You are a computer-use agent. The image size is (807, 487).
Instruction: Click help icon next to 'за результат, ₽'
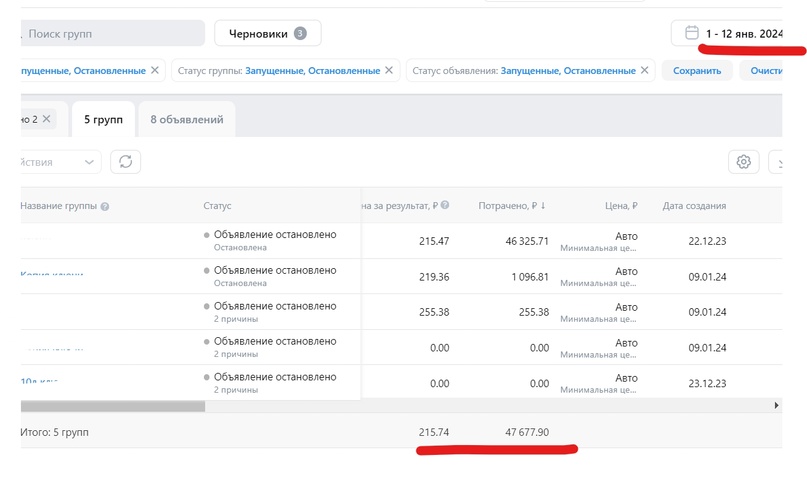pyautogui.click(x=445, y=206)
